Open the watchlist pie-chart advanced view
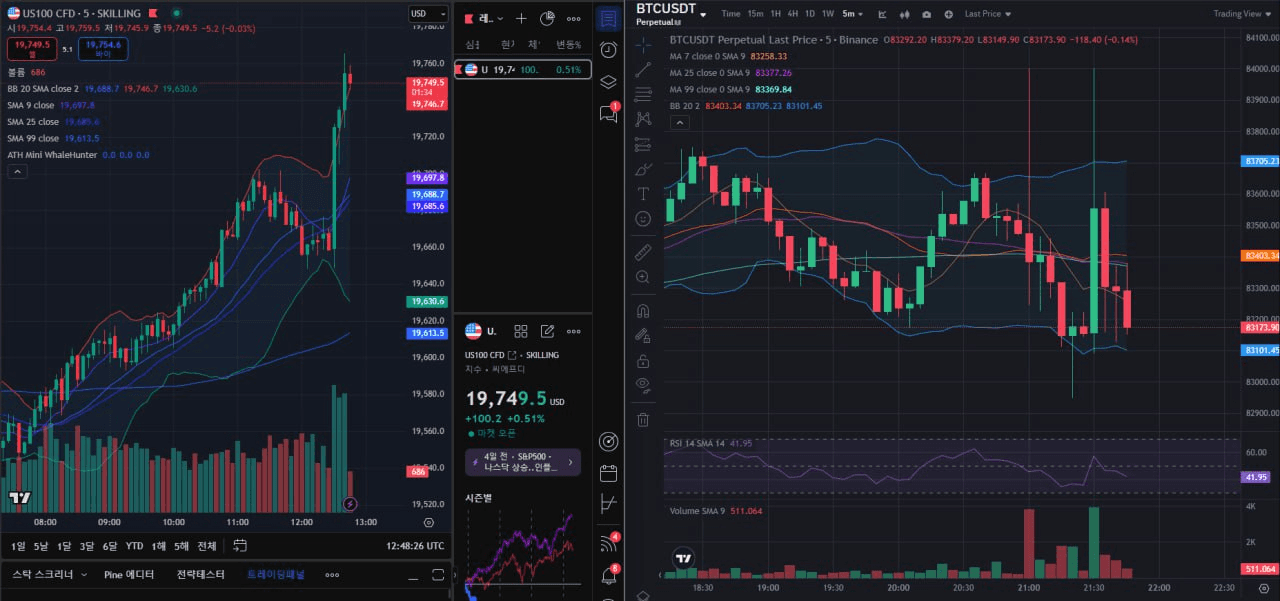The height and width of the screenshot is (601, 1280). click(547, 18)
